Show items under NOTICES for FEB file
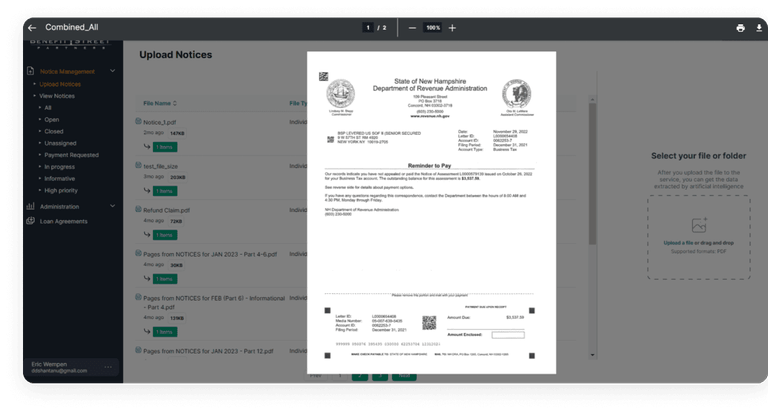 click(165, 332)
